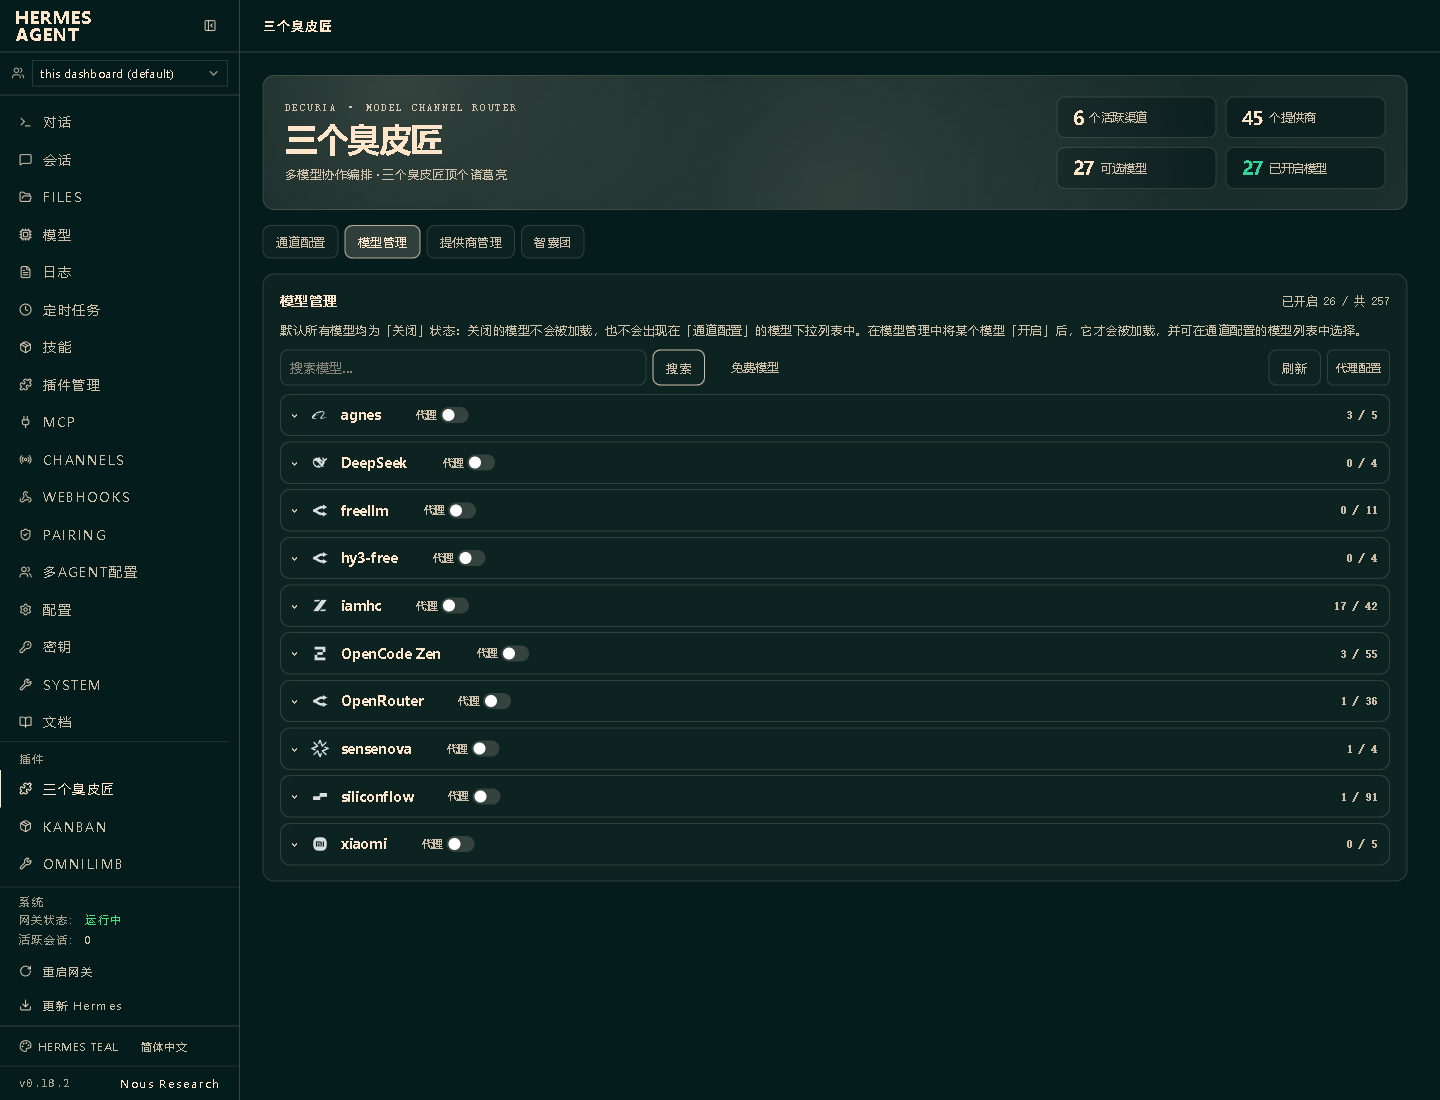
Task: Expand the OpenCode Zen row chevron
Action: pos(295,655)
